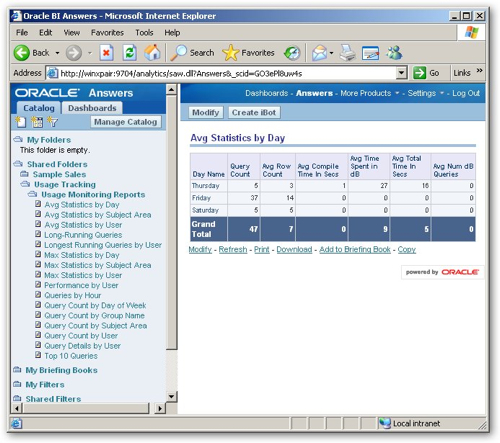Click the Print icon in browser toolbar

(x=348, y=53)
